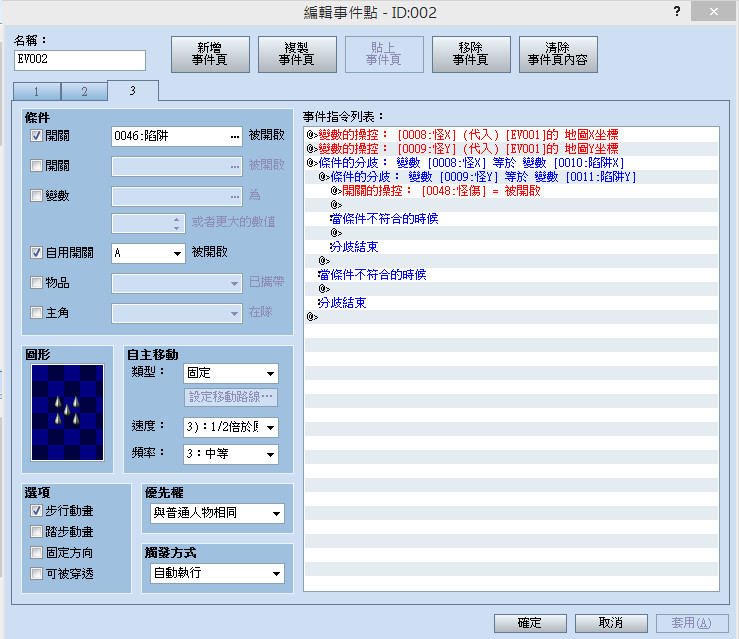Select the 怪Y variable control command line

tap(511, 149)
